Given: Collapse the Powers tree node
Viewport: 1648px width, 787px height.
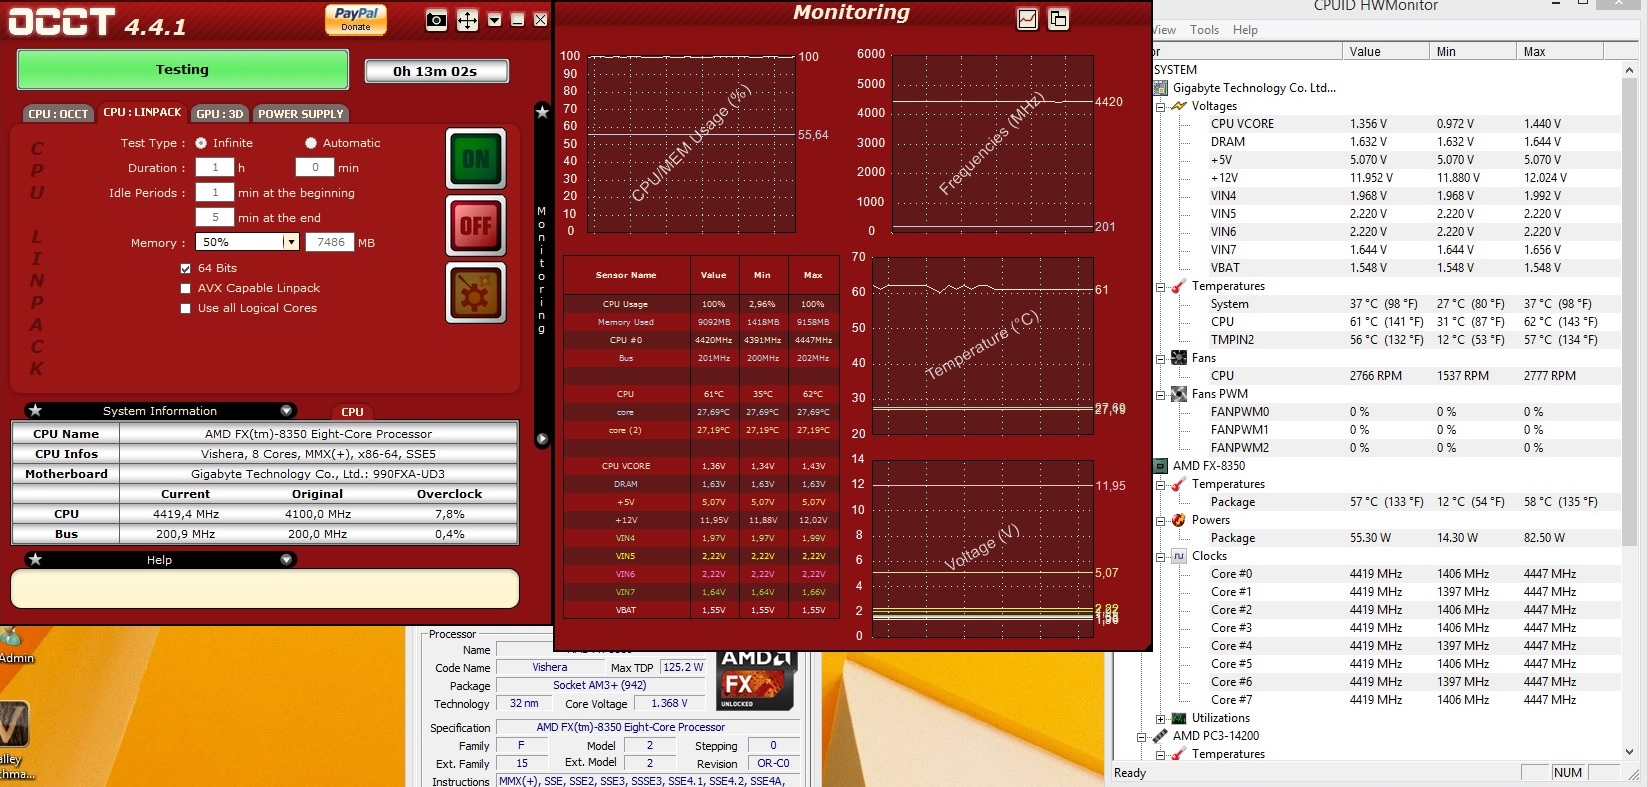Looking at the screenshot, I should click(1160, 520).
